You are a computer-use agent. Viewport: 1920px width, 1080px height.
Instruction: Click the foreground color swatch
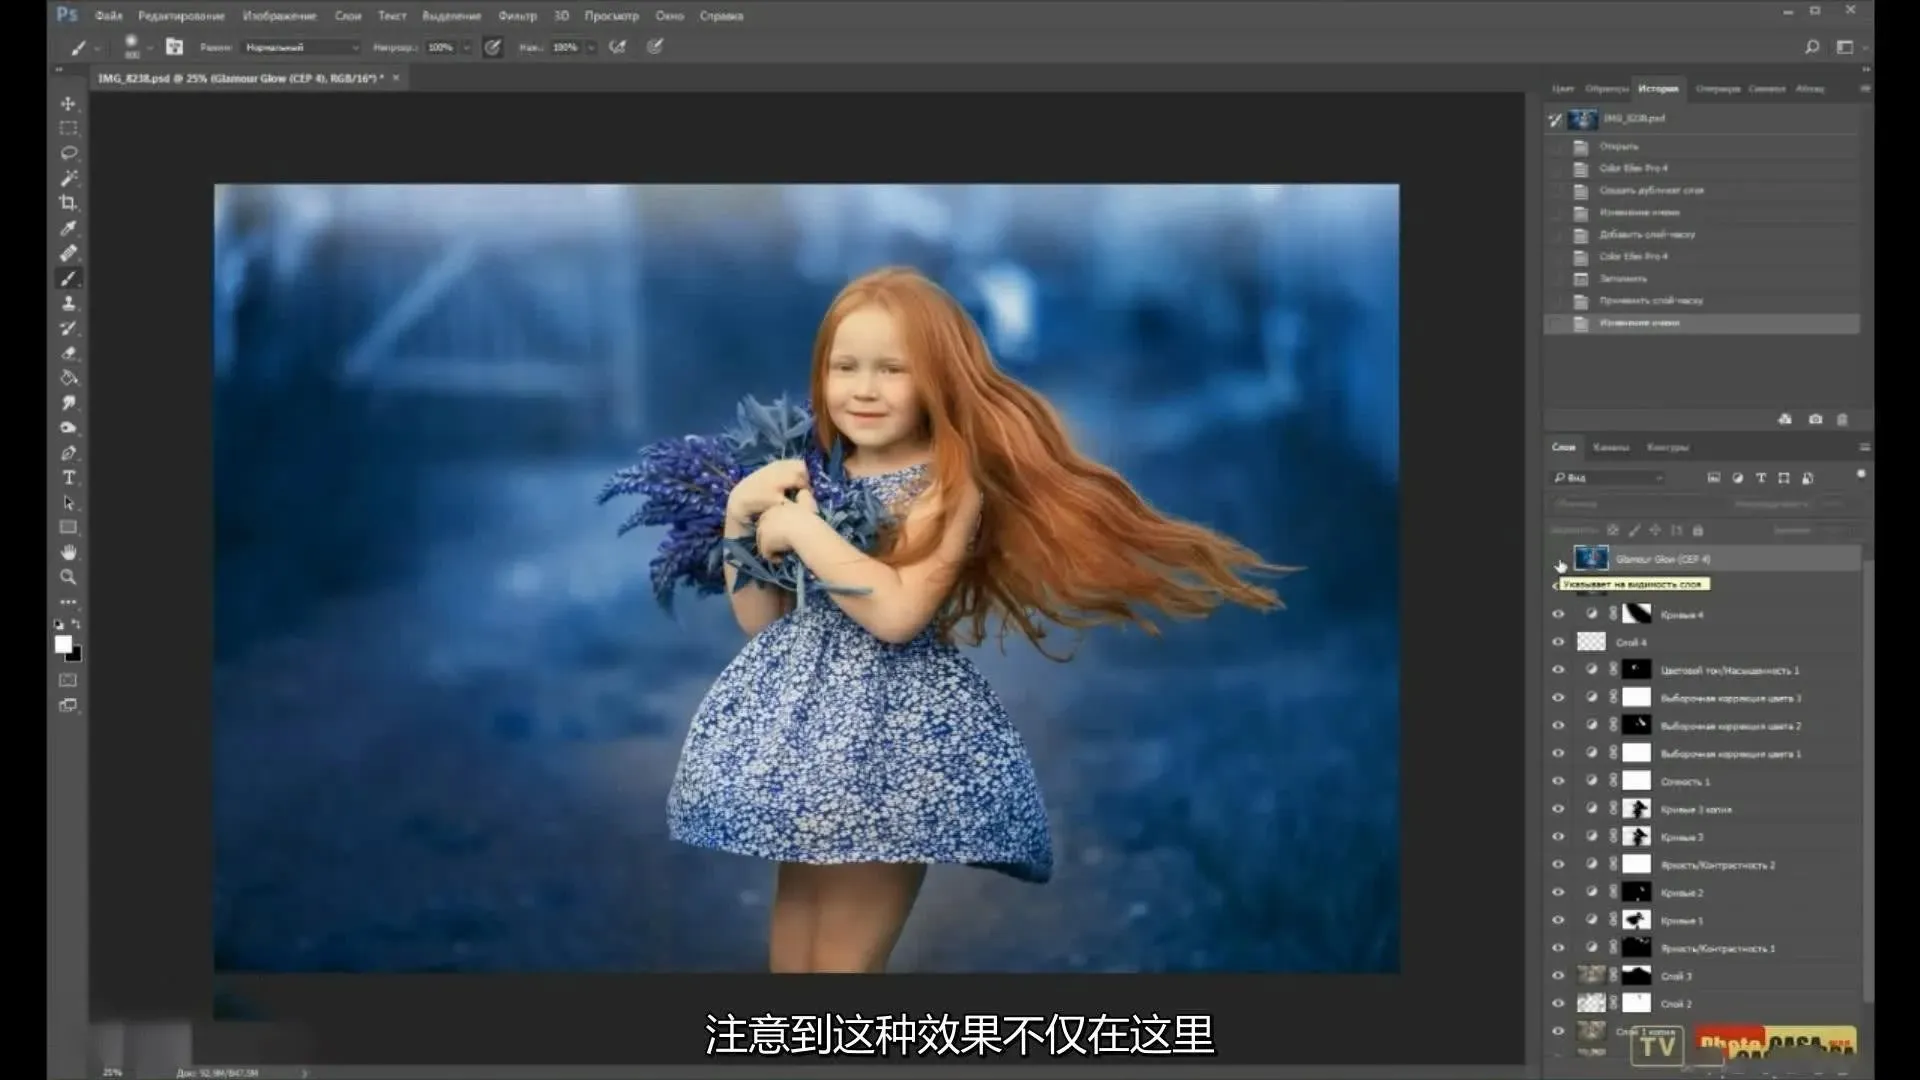coord(63,645)
